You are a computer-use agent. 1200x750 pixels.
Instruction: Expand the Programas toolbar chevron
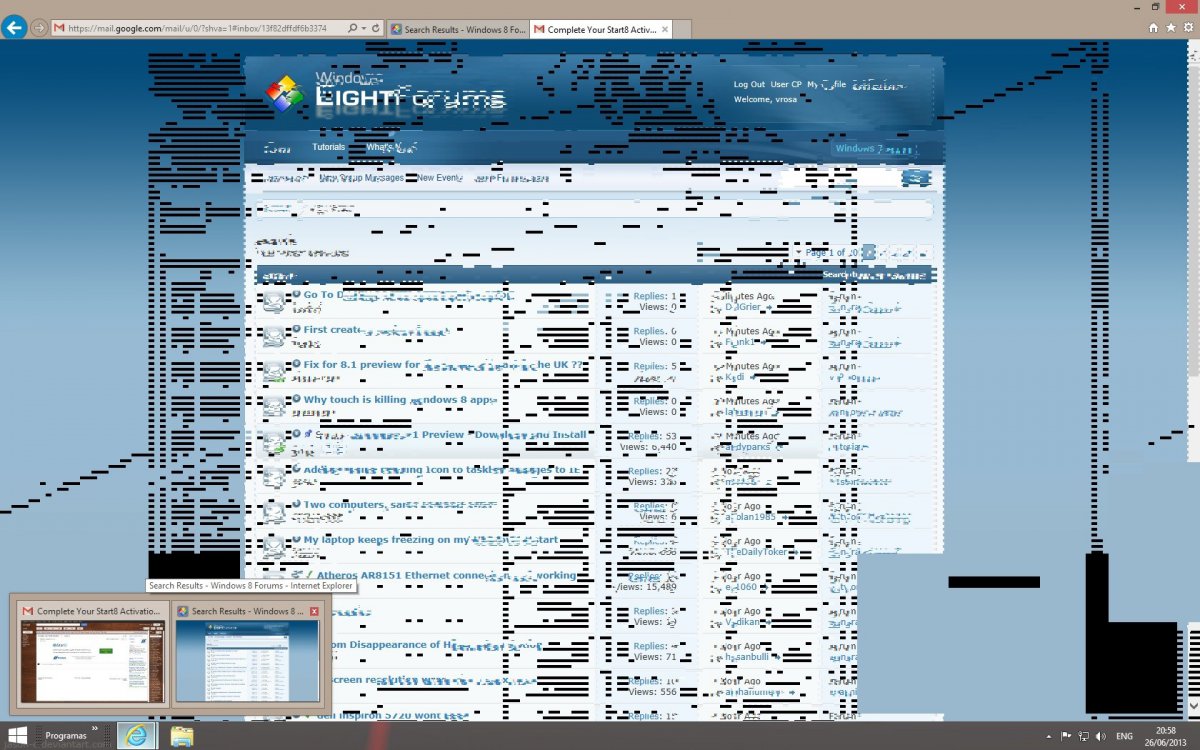pos(96,729)
